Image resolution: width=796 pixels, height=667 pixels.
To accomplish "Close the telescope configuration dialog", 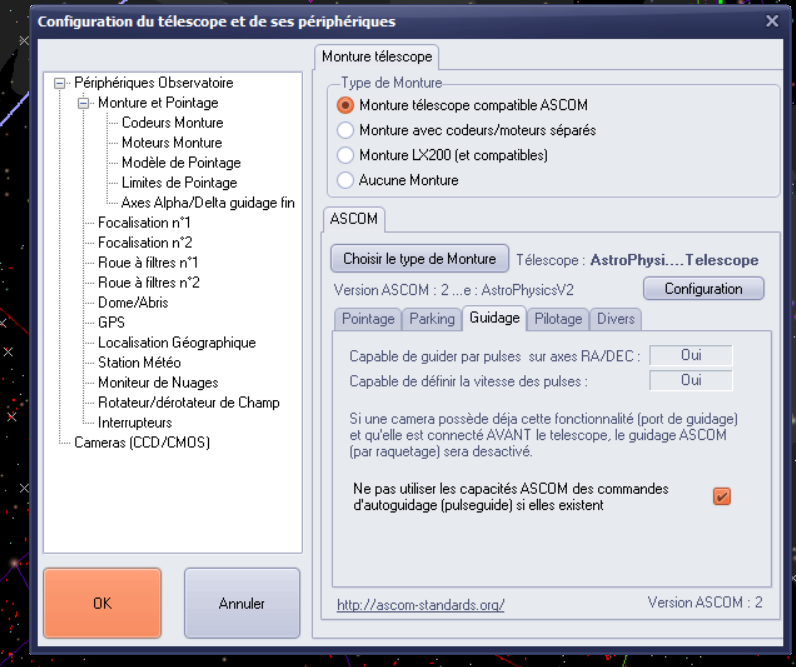I will point(771,20).
